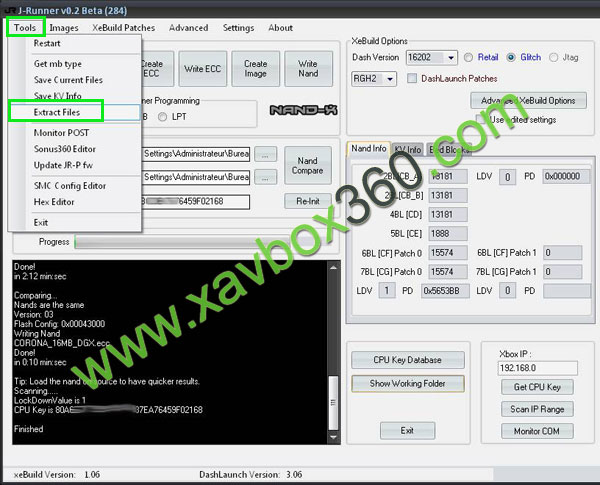Click the Xbox IP input field
The width and height of the screenshot is (600, 485).
point(537,368)
